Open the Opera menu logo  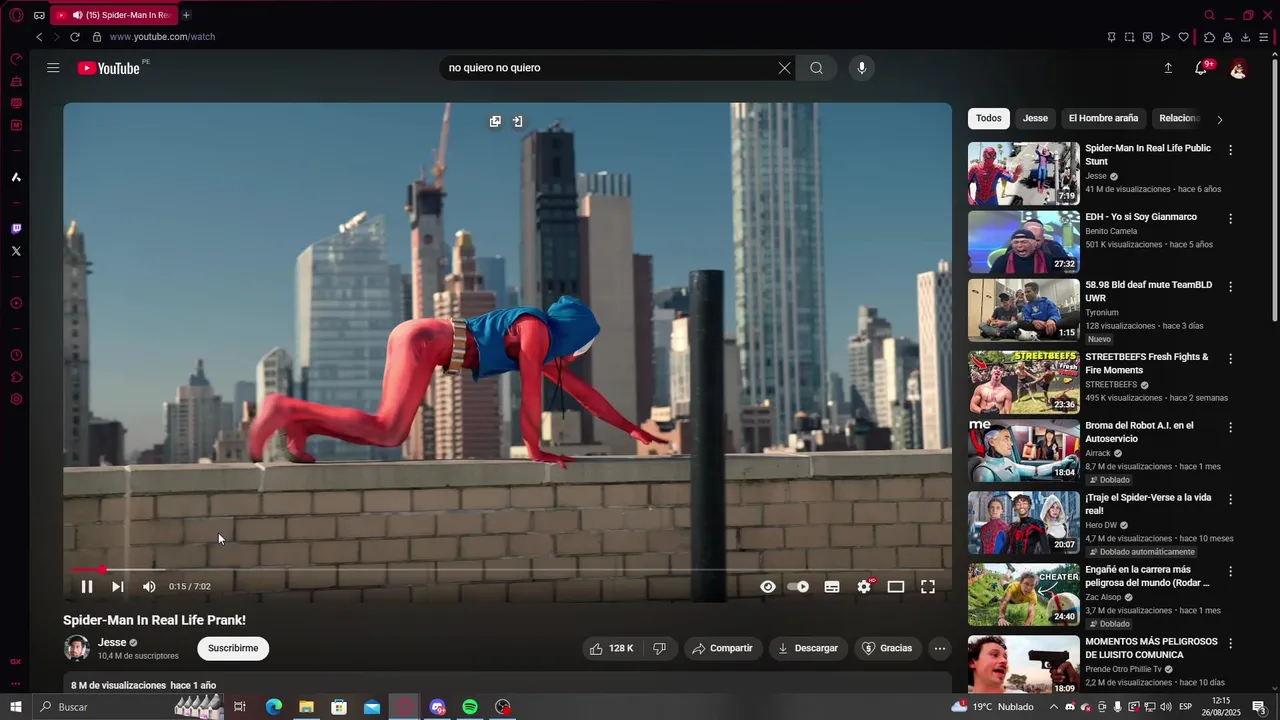click(x=16, y=15)
